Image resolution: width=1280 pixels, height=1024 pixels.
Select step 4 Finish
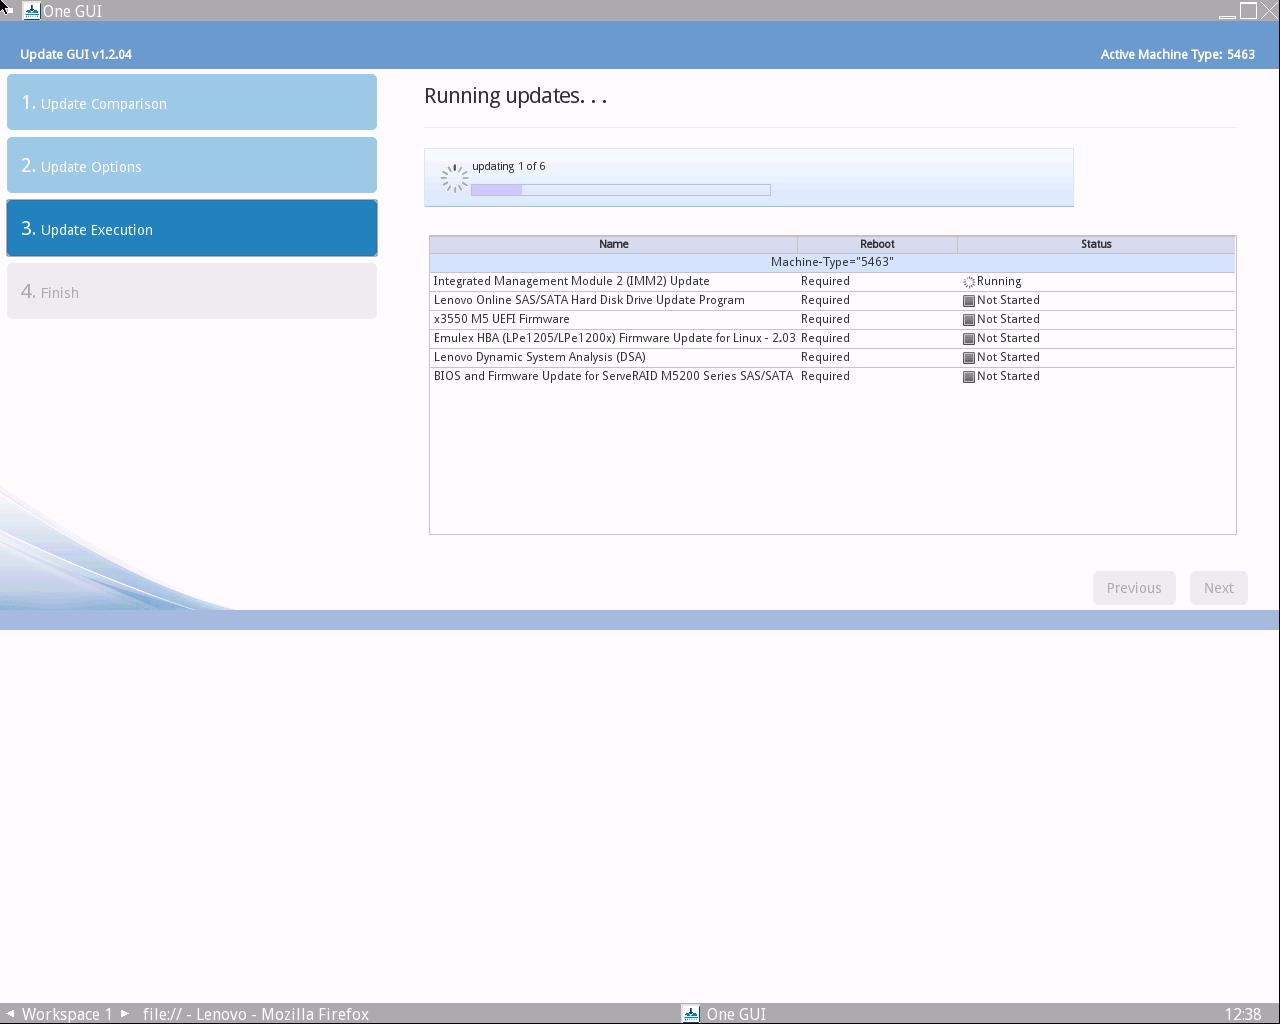(192, 291)
